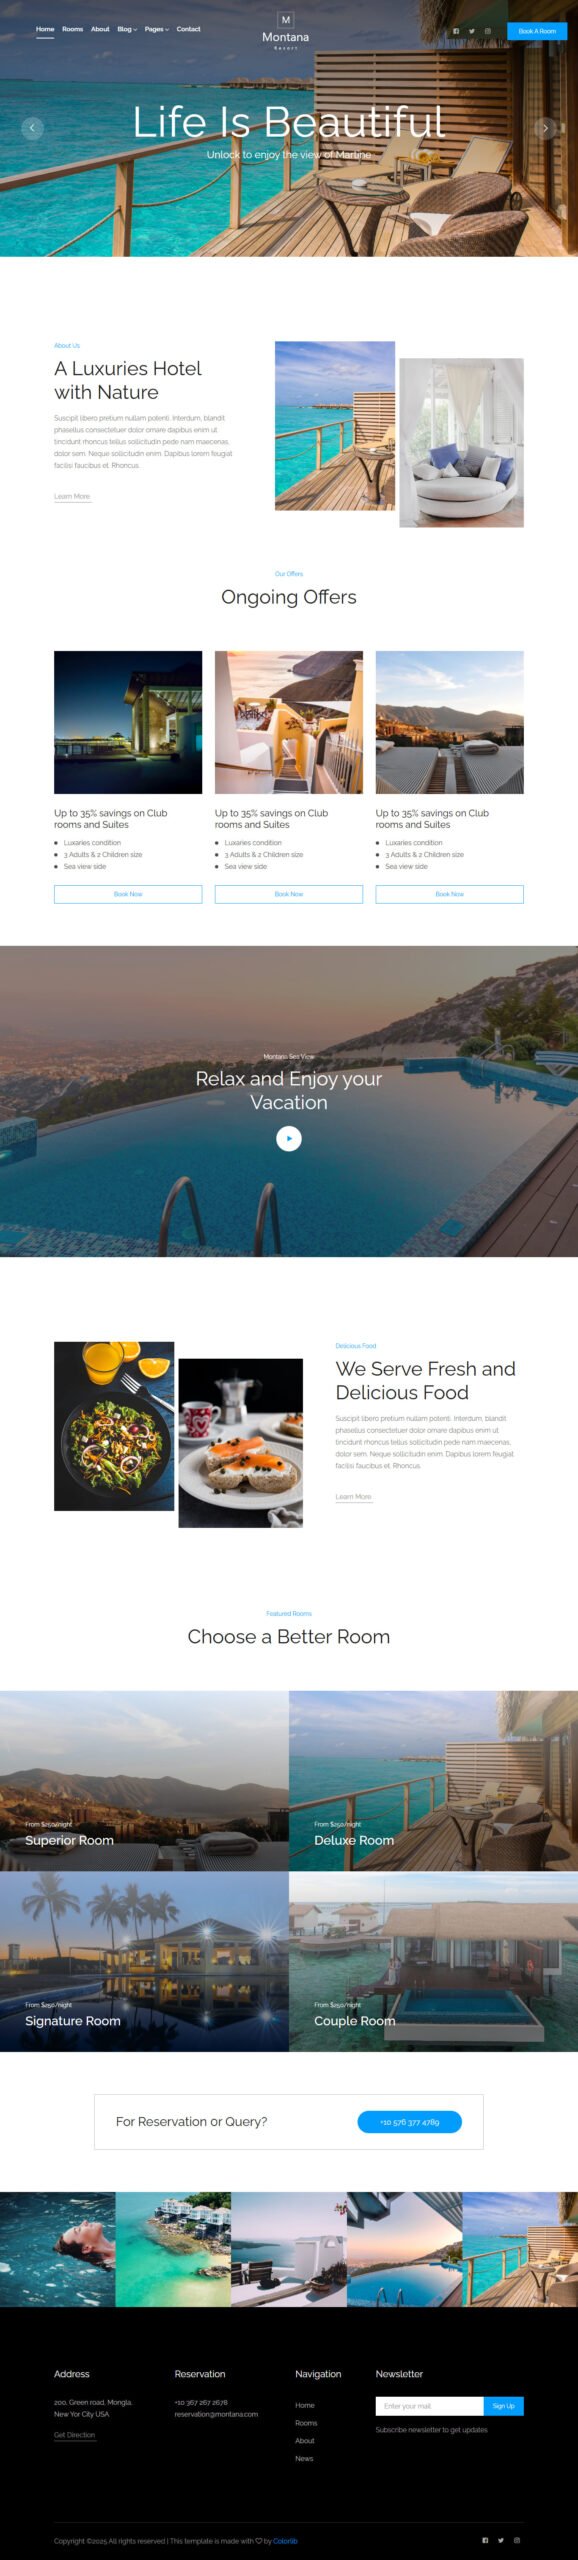Click the Book A Room button
The width and height of the screenshot is (578, 2560).
tap(537, 31)
